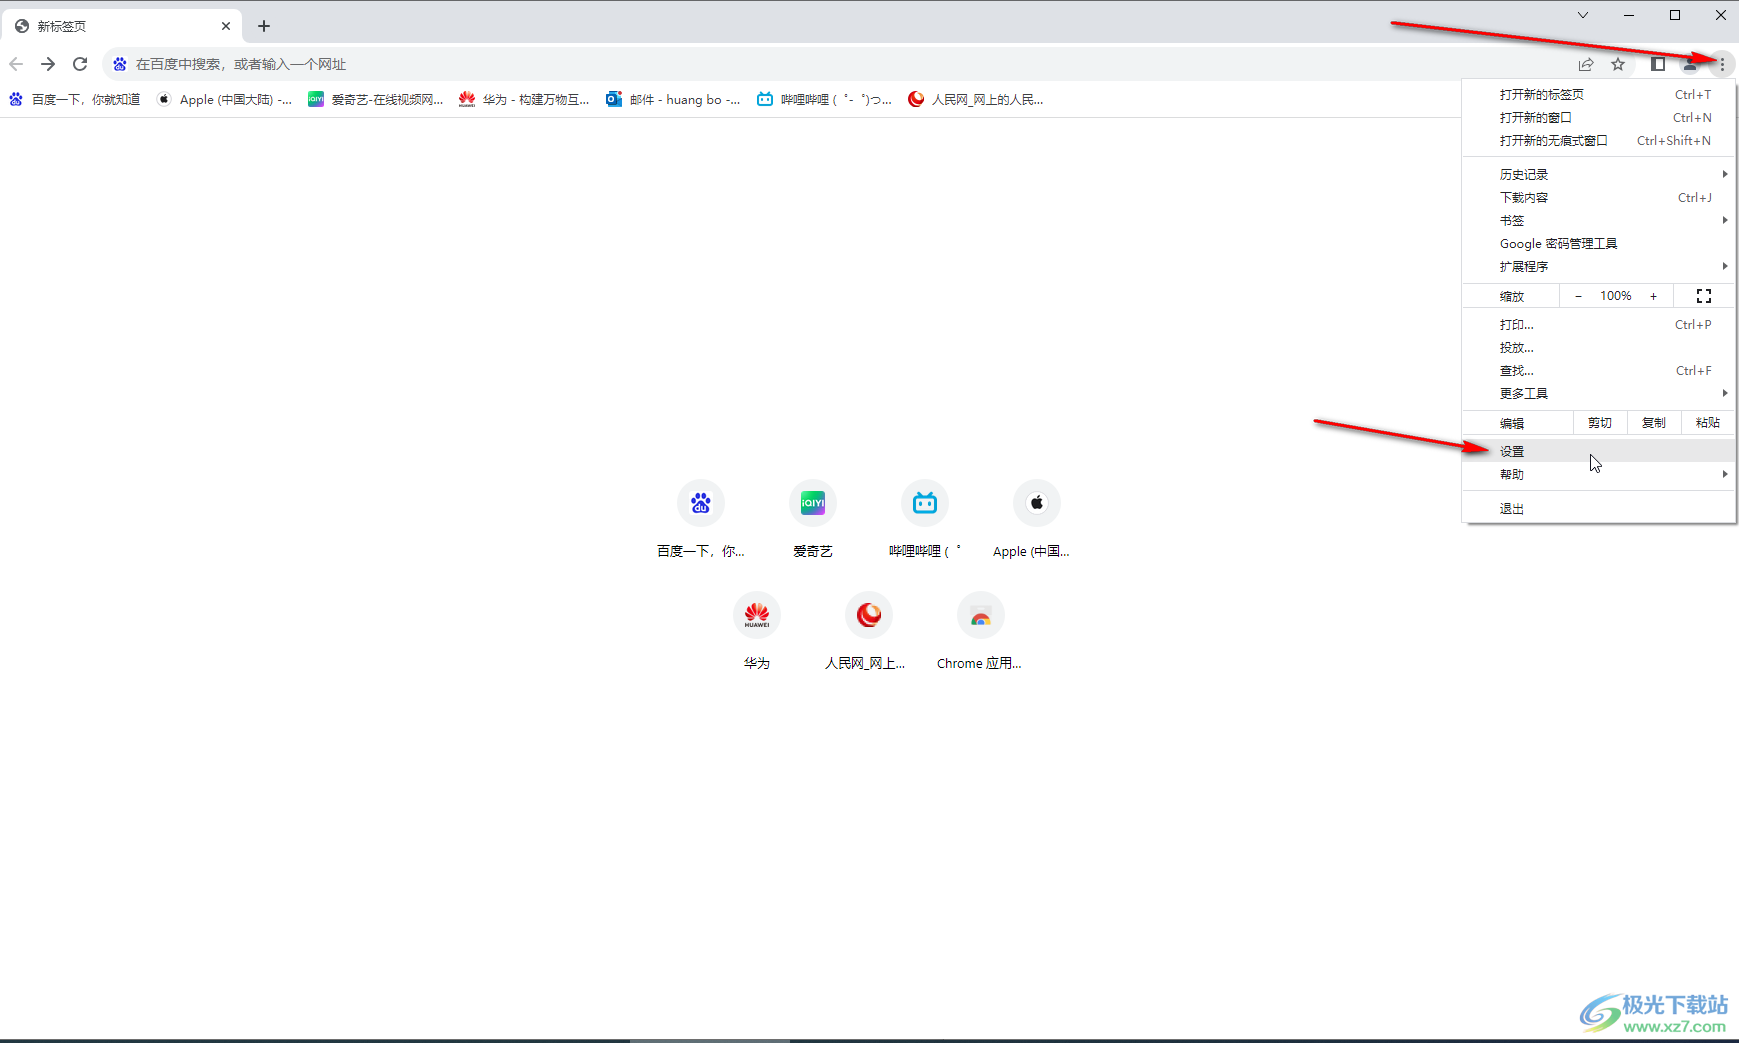
Task: Bookmark this tab with star icon
Action: coord(1618,64)
